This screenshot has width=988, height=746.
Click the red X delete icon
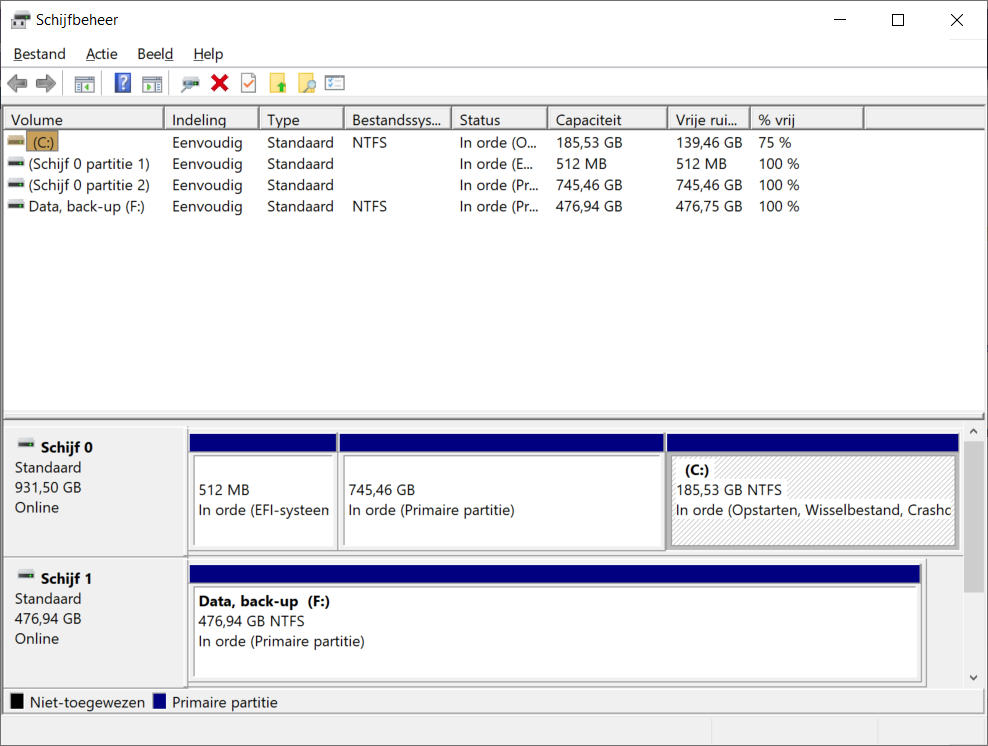(x=220, y=84)
